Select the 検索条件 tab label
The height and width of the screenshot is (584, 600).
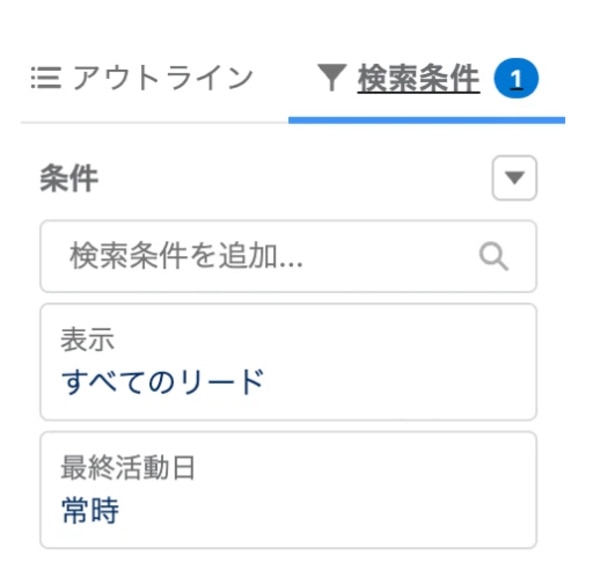point(419,78)
